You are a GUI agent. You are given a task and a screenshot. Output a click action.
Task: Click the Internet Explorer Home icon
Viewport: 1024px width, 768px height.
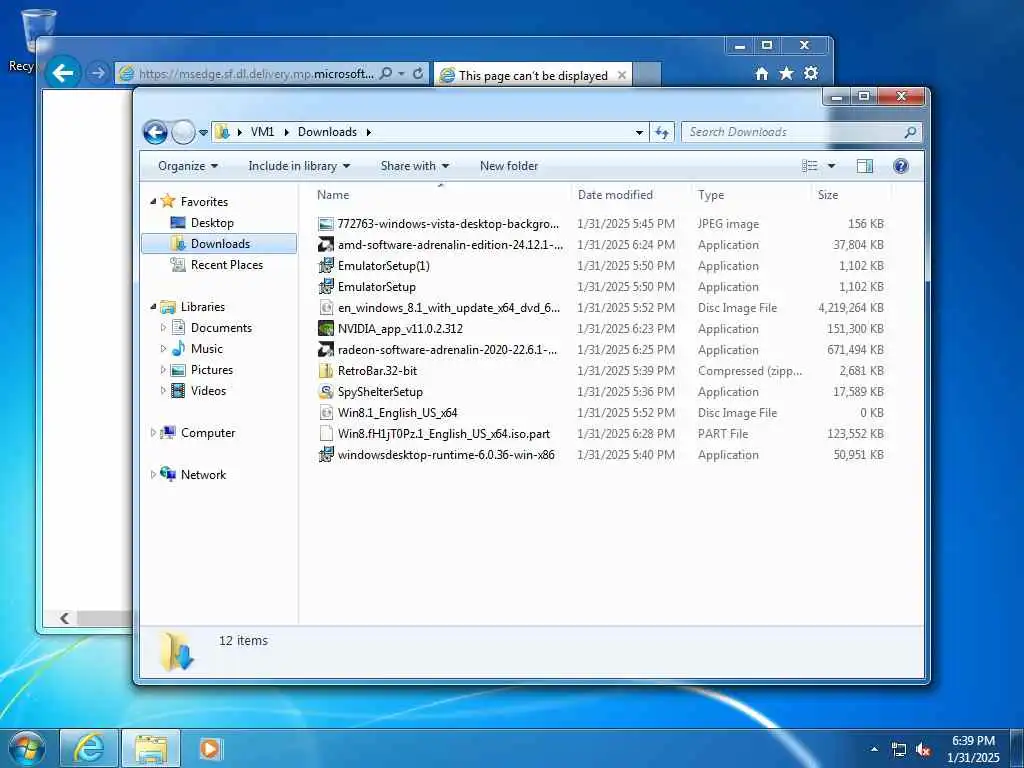tap(761, 73)
